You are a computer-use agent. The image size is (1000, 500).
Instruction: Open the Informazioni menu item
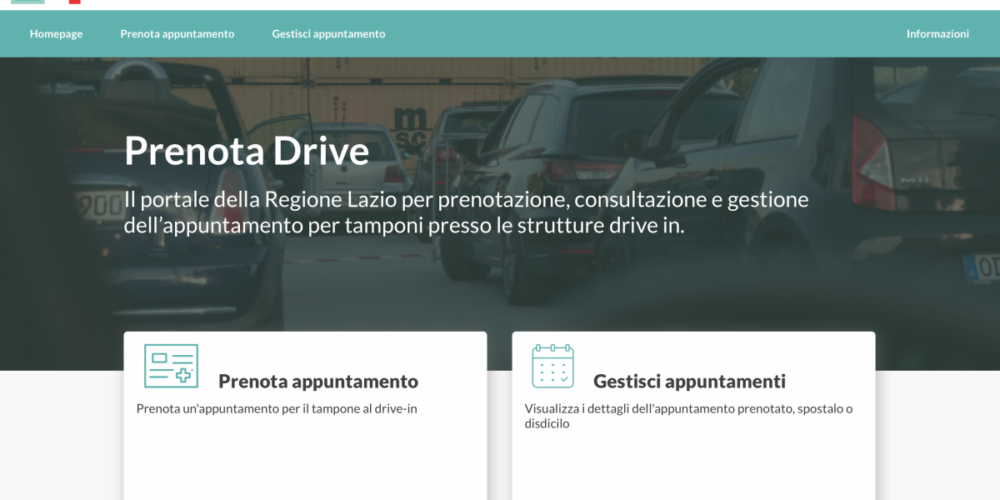pyautogui.click(x=938, y=34)
